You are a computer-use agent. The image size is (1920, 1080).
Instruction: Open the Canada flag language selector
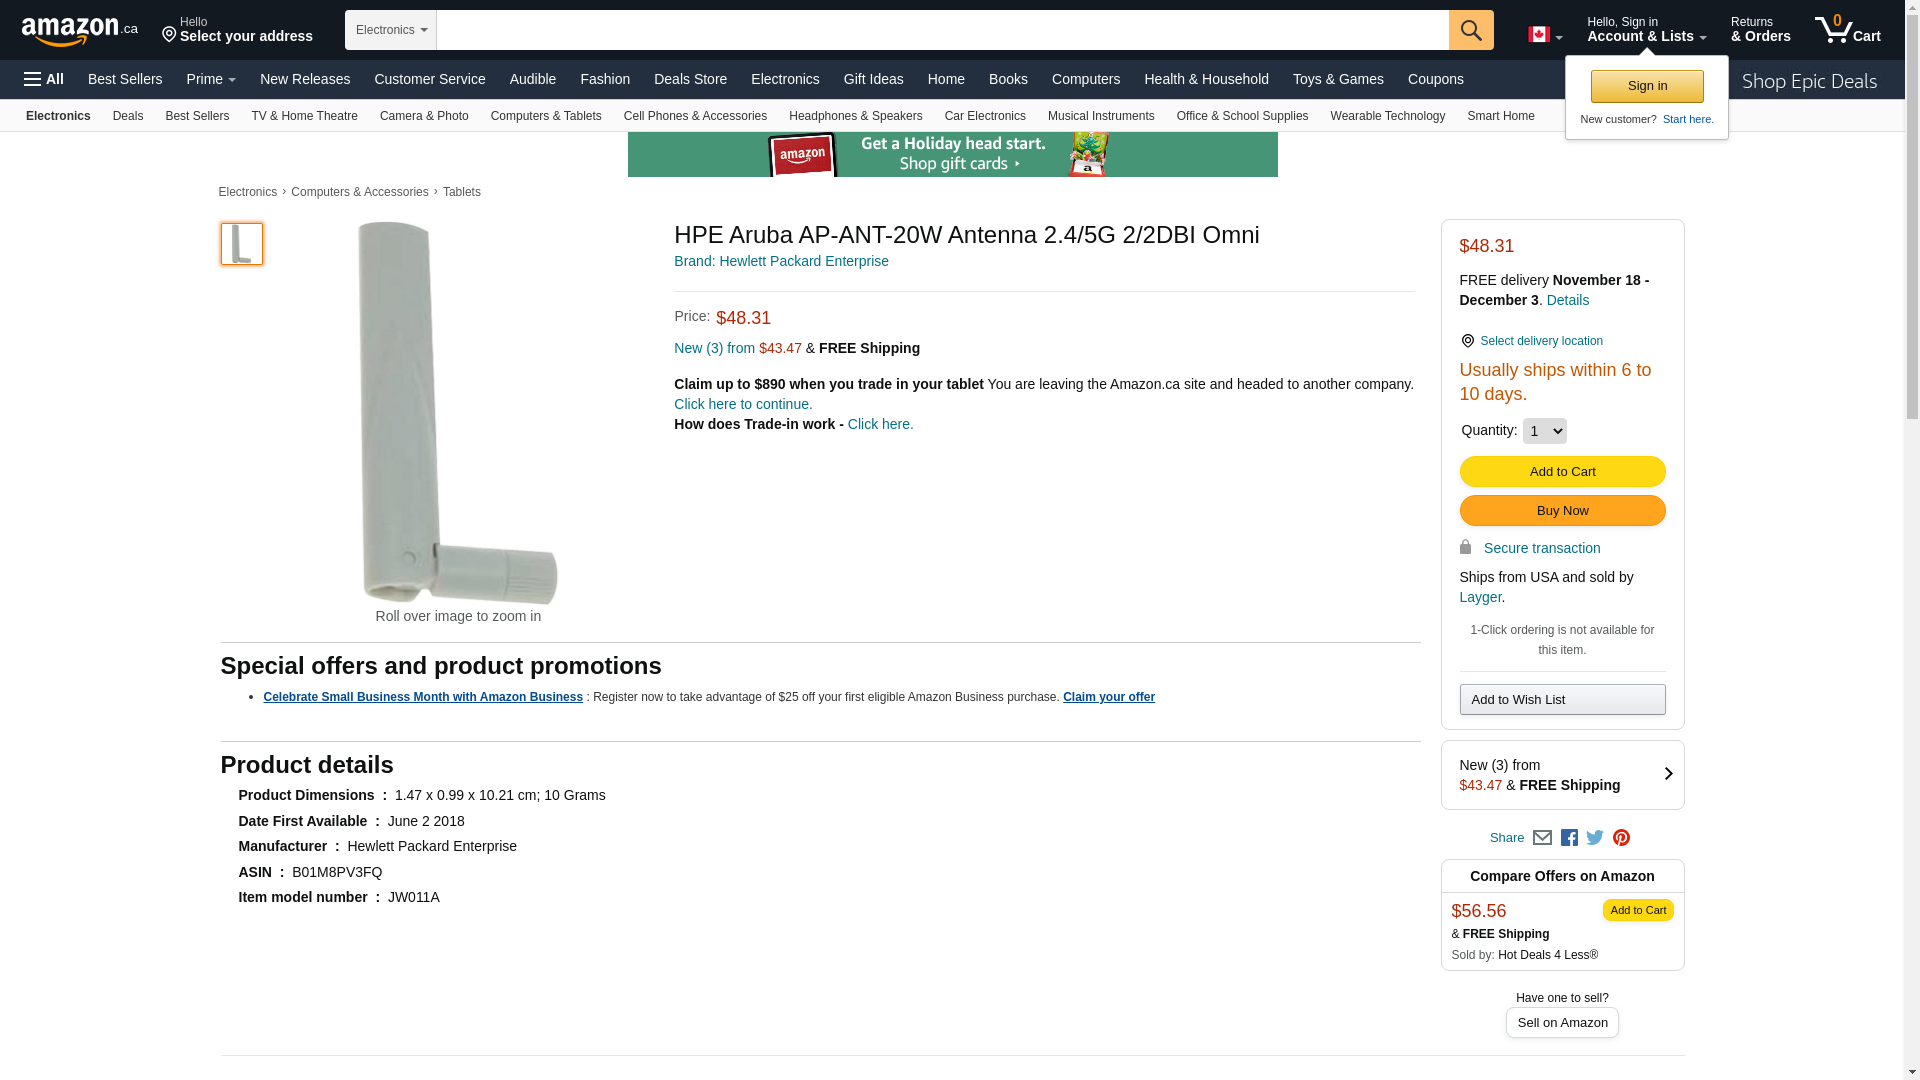[x=1545, y=35]
